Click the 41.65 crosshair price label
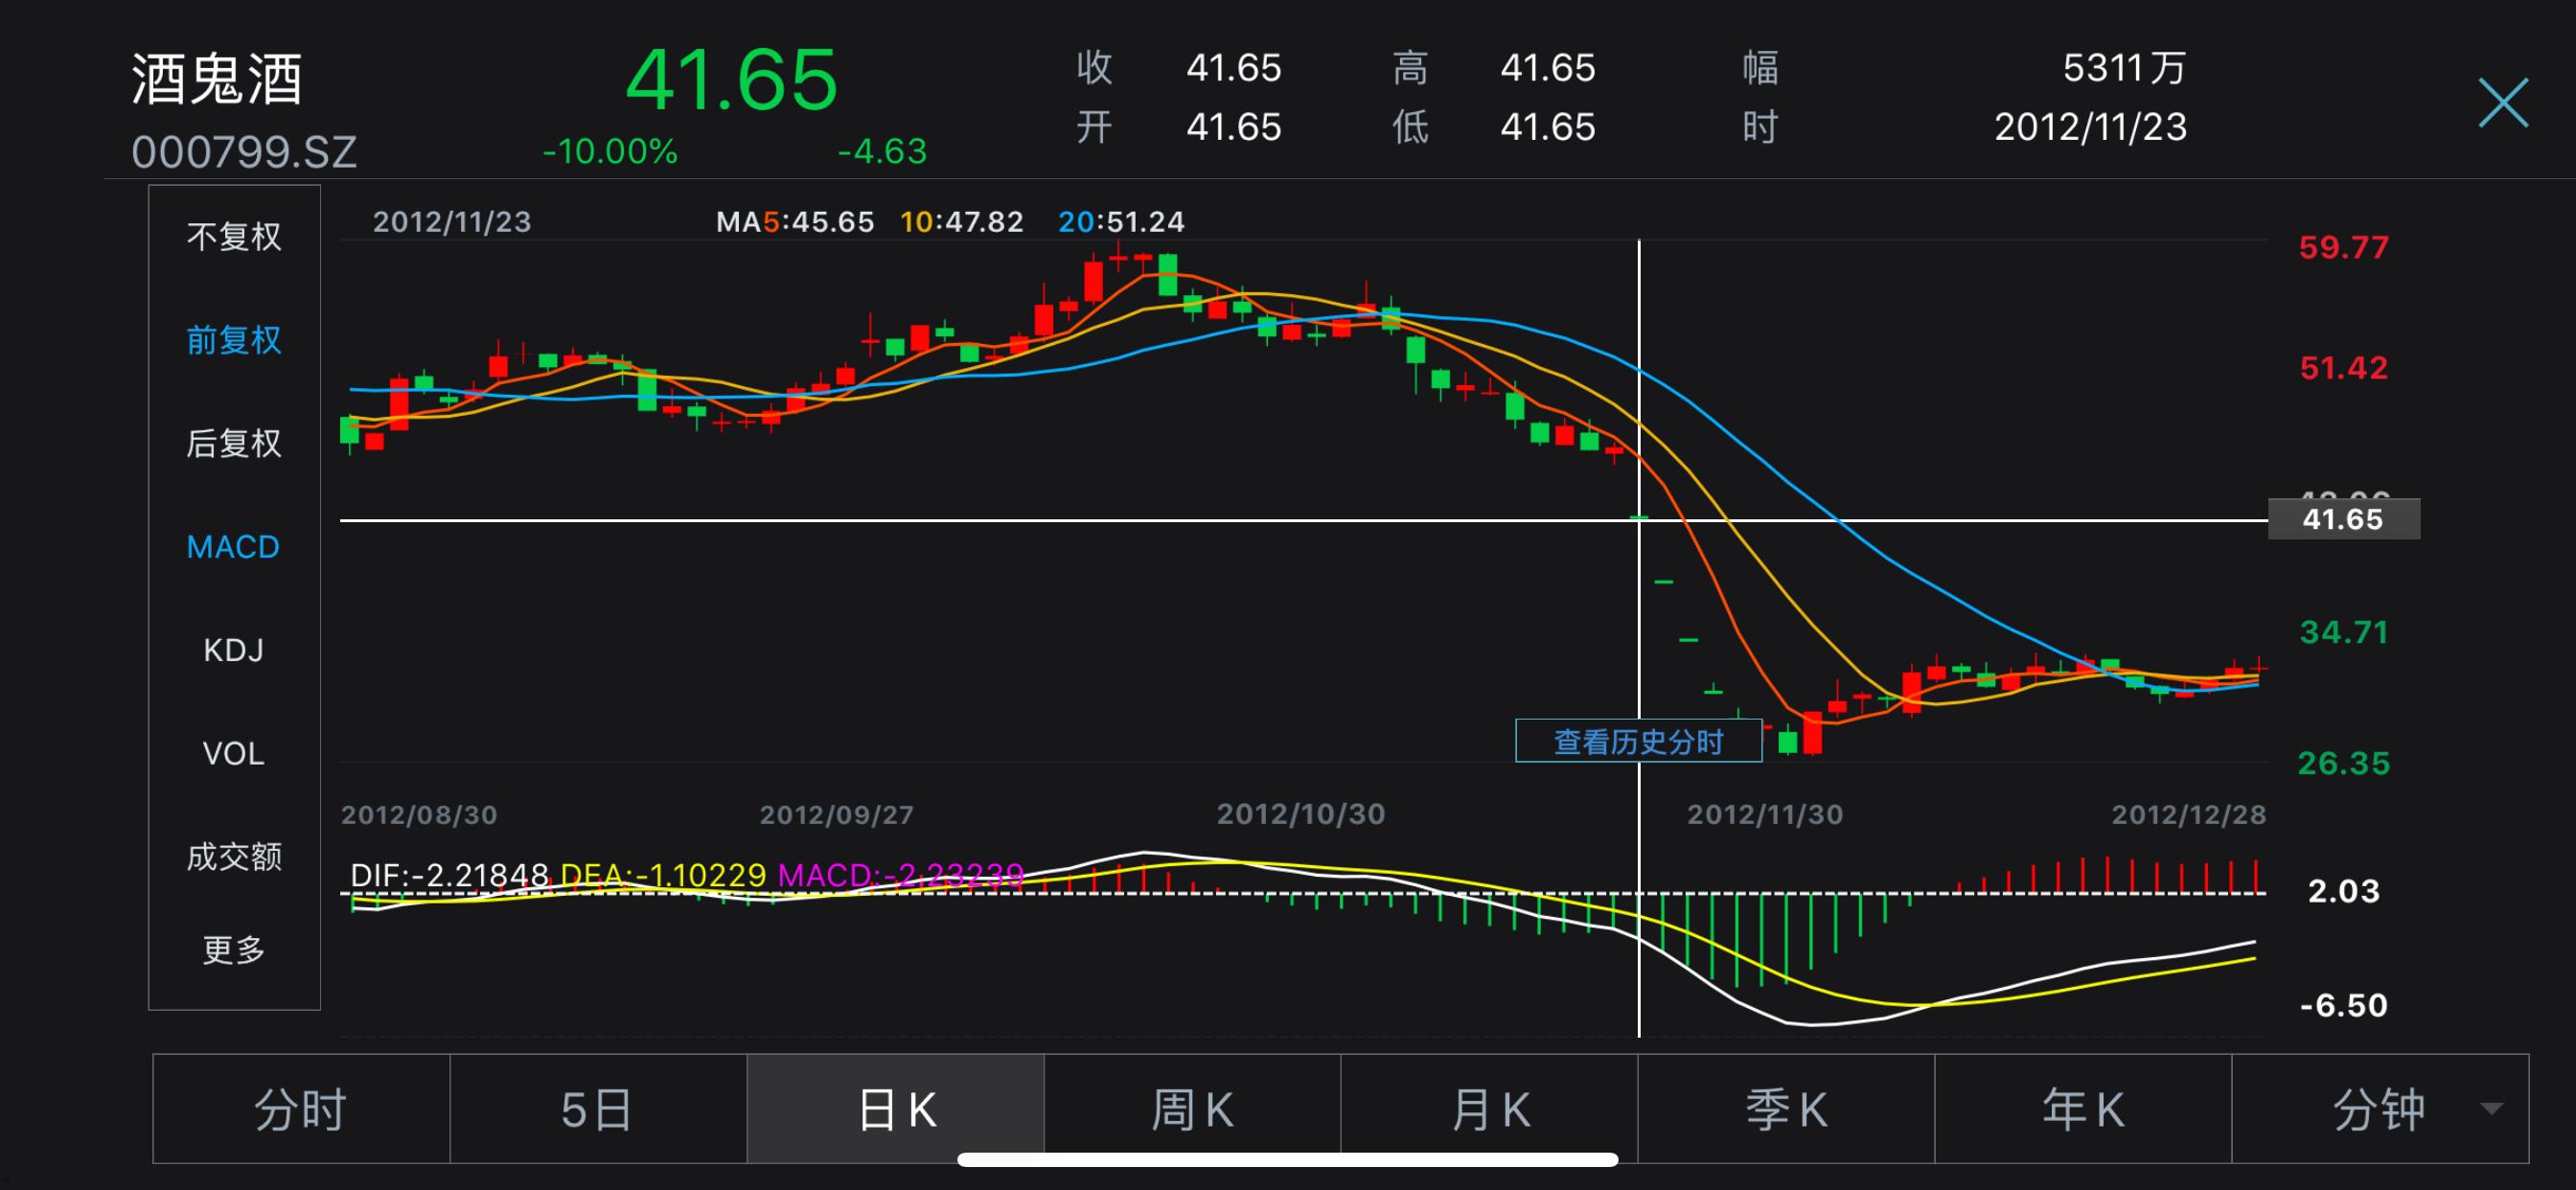This screenshot has height=1190, width=2576. pos(2343,519)
